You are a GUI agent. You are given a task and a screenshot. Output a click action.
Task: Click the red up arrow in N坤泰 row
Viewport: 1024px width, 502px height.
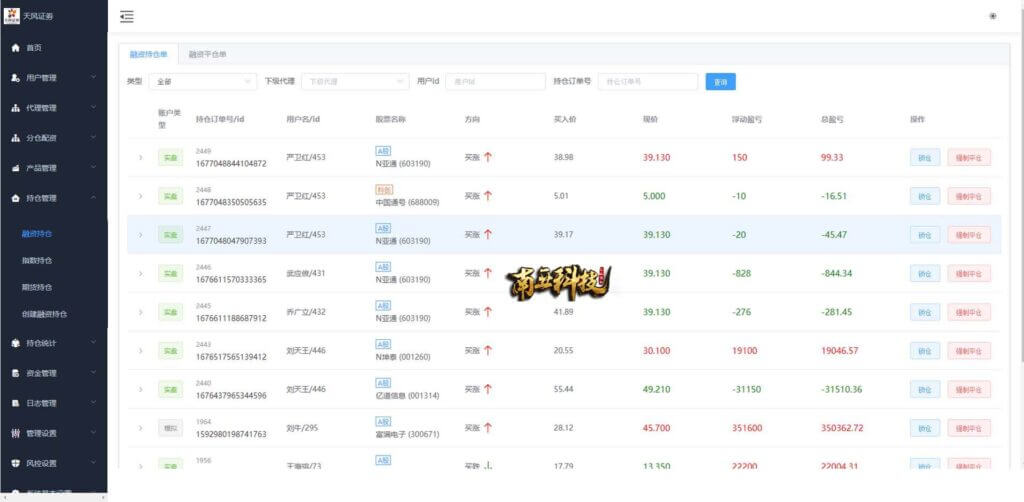click(487, 351)
